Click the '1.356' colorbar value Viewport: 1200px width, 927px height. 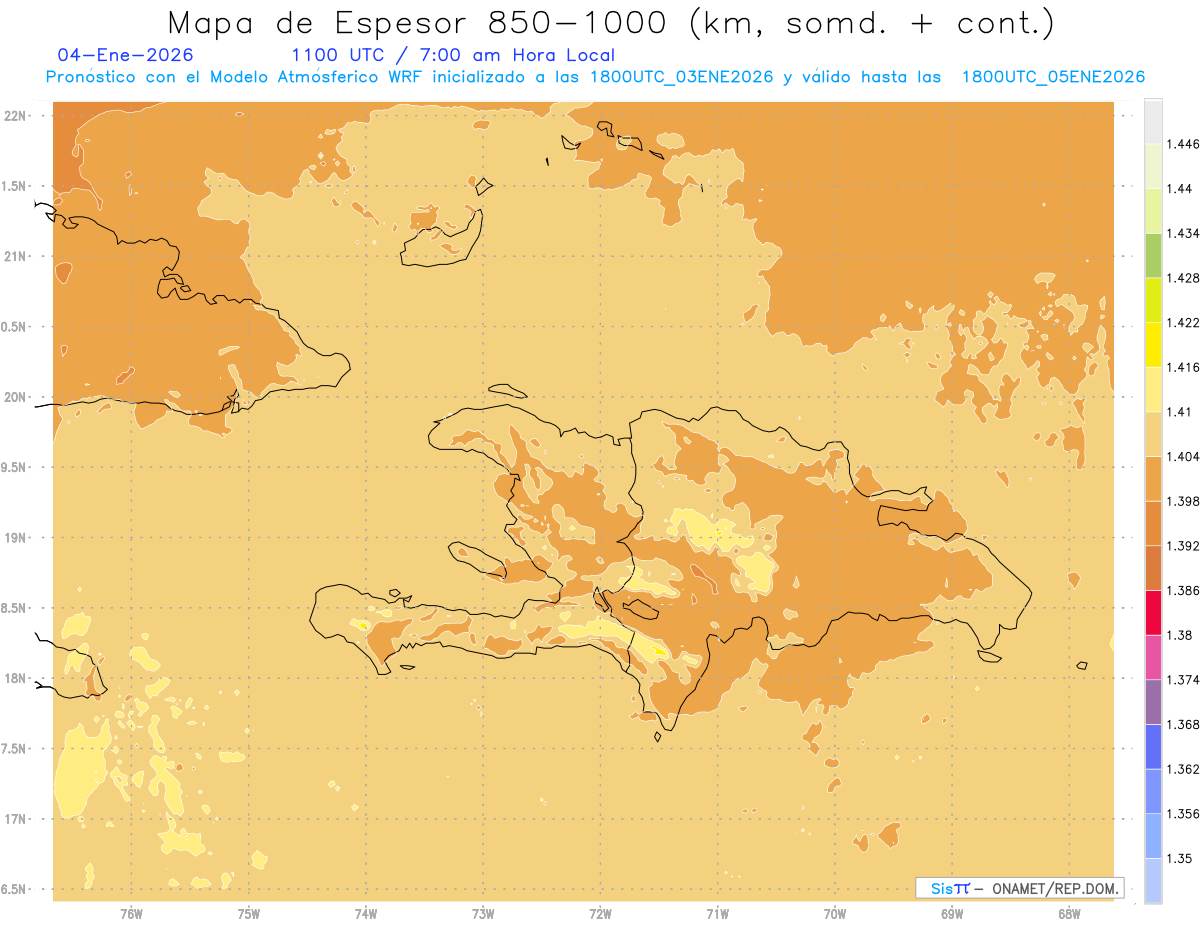pyautogui.click(x=1184, y=814)
